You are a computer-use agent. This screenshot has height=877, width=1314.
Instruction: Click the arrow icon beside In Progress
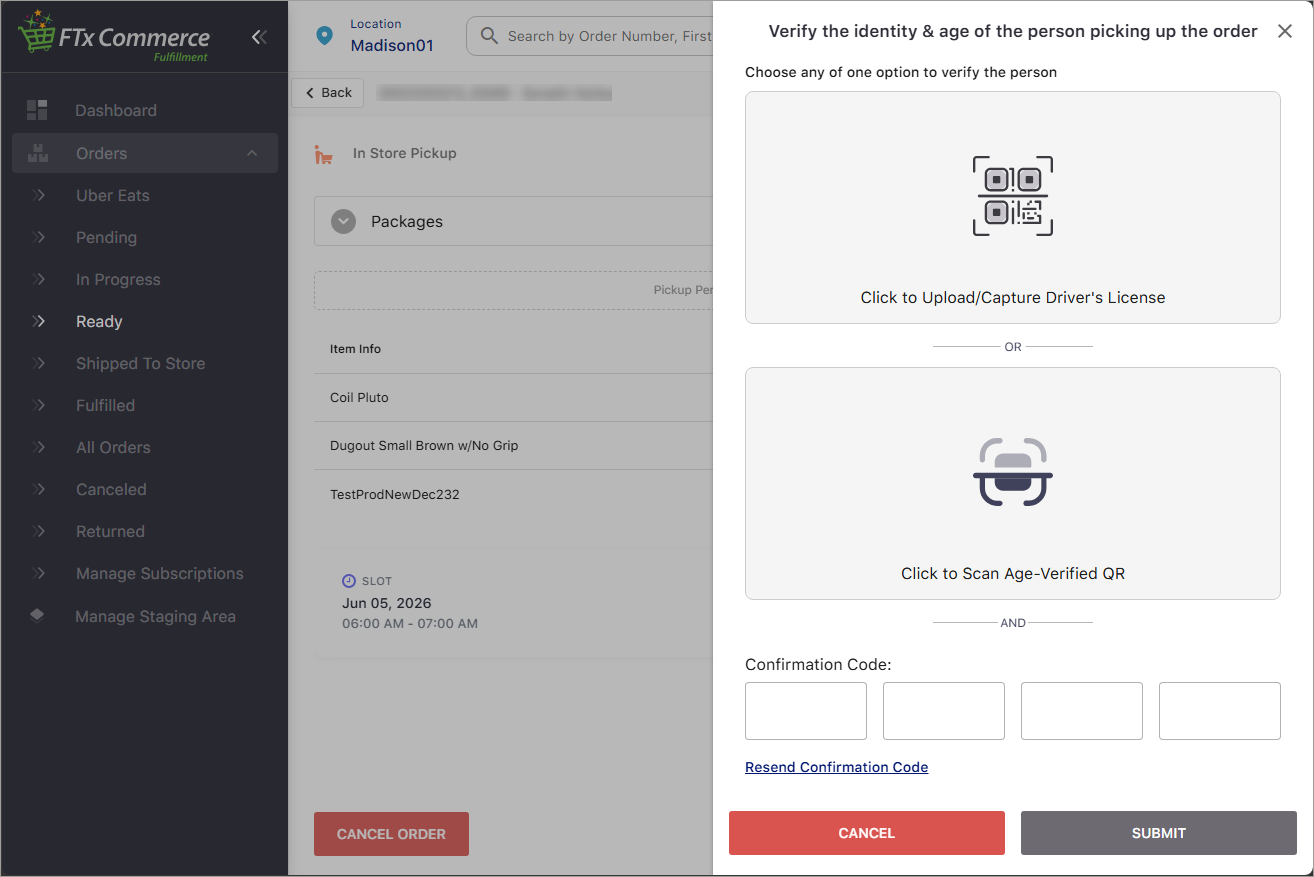coord(39,280)
